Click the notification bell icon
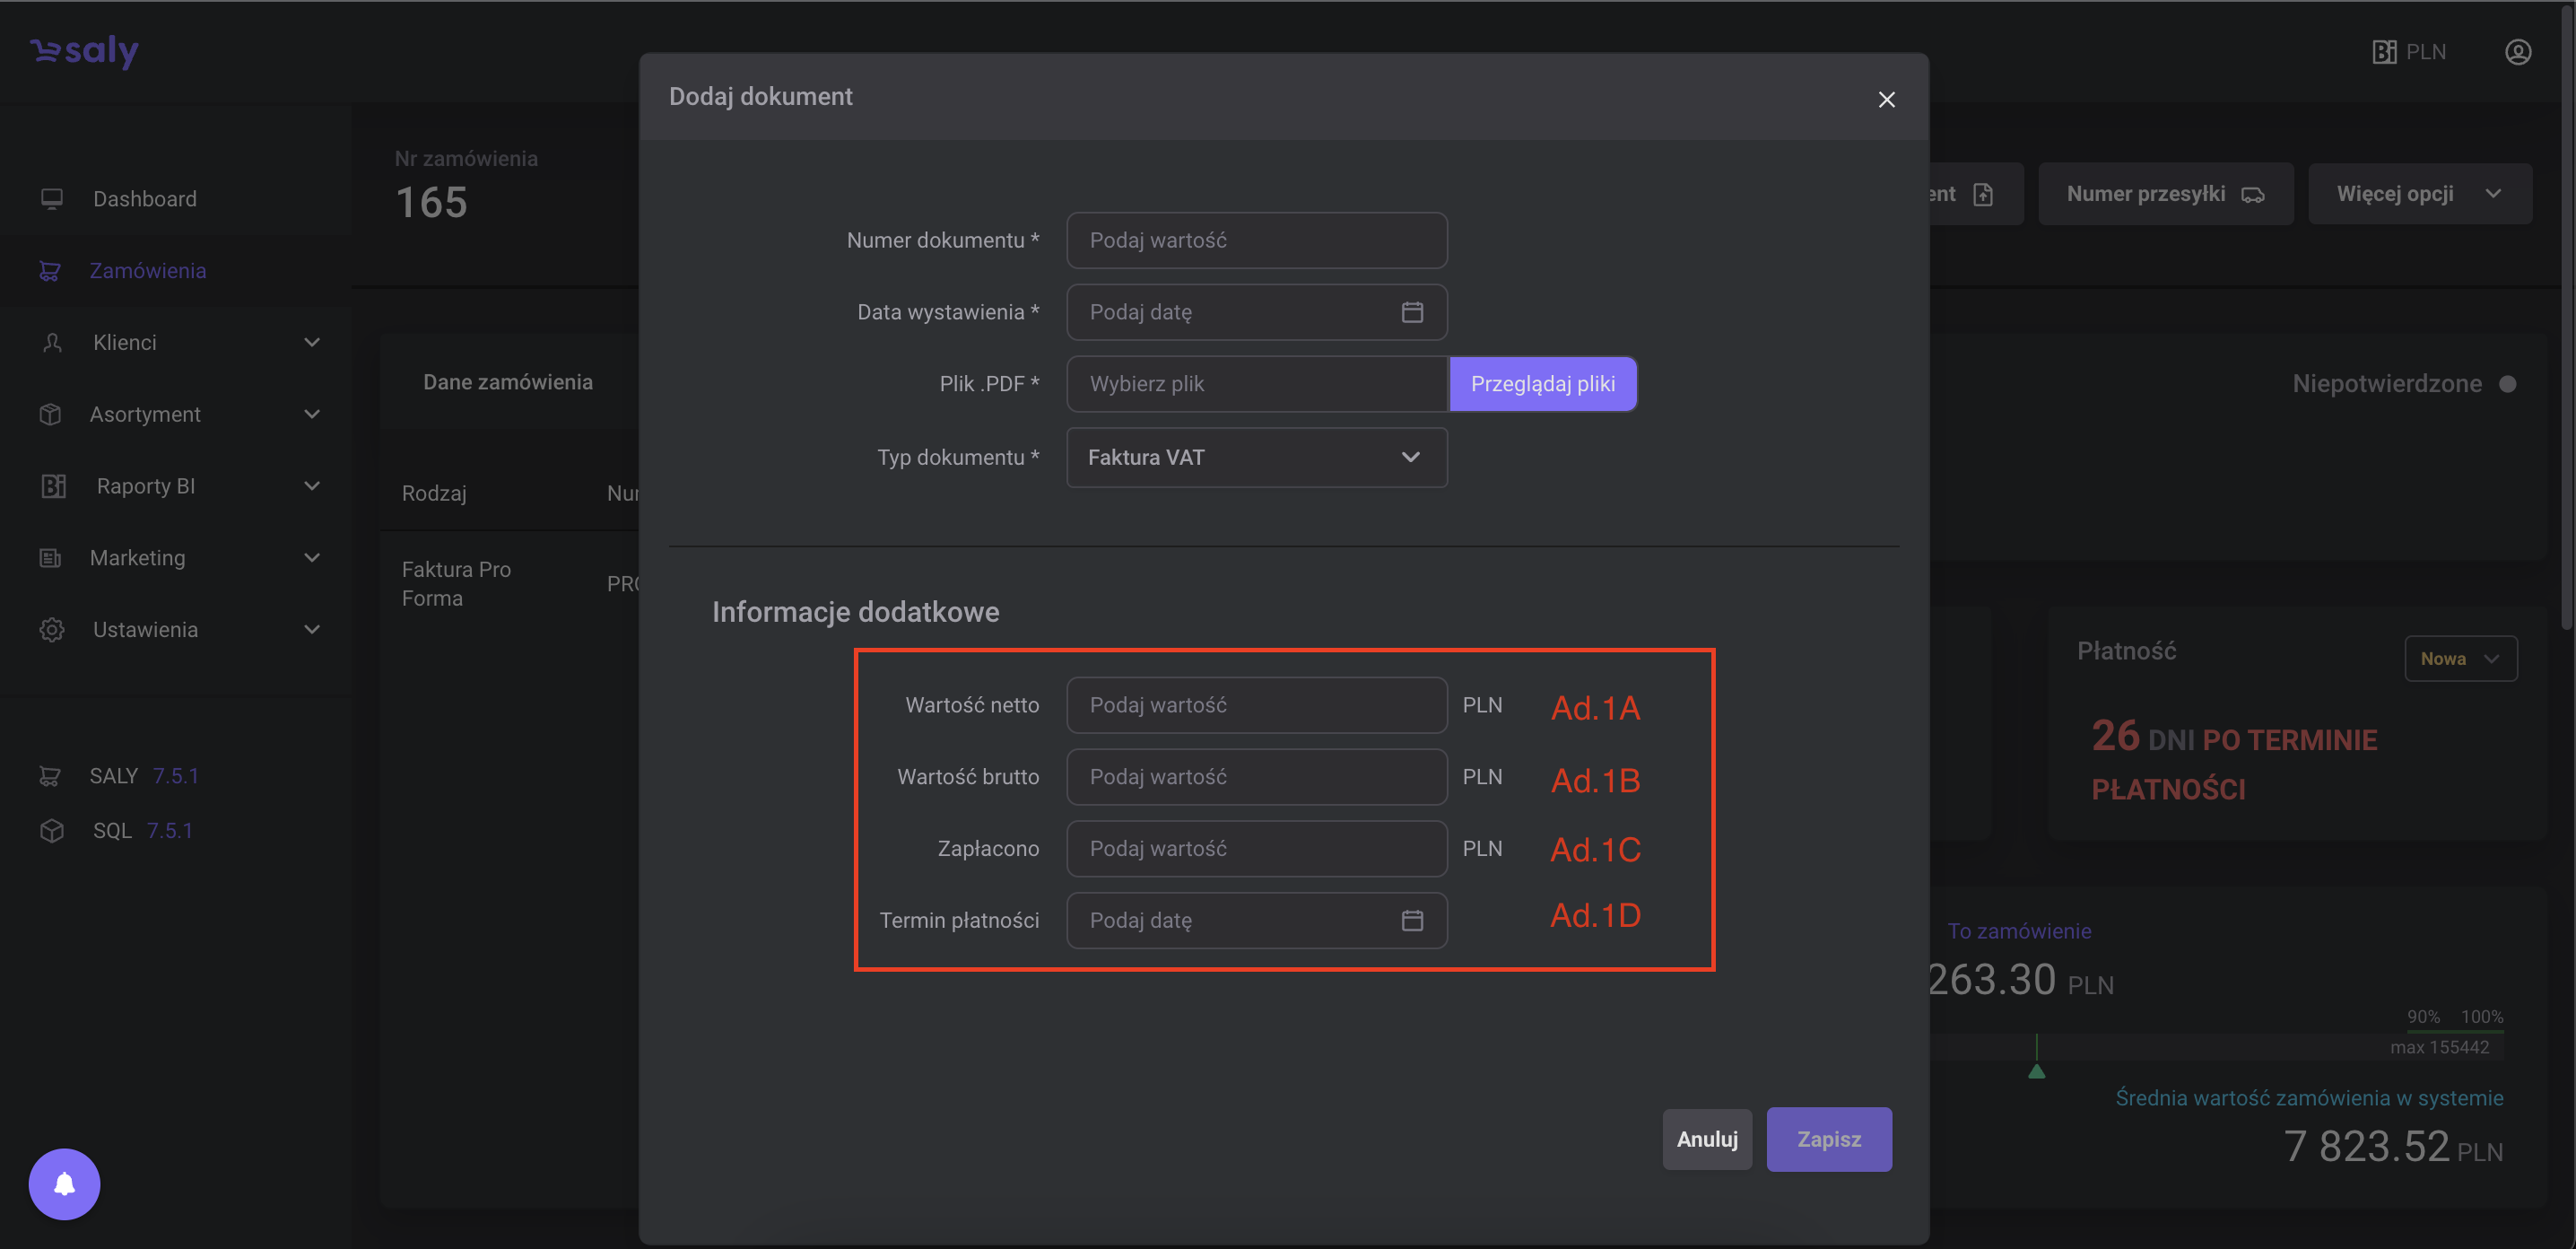 pos(64,1184)
